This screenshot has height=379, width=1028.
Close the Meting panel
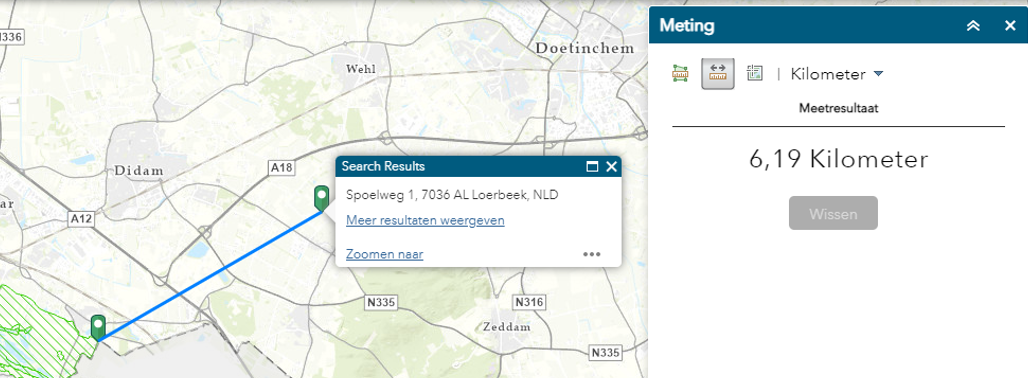(x=1010, y=26)
